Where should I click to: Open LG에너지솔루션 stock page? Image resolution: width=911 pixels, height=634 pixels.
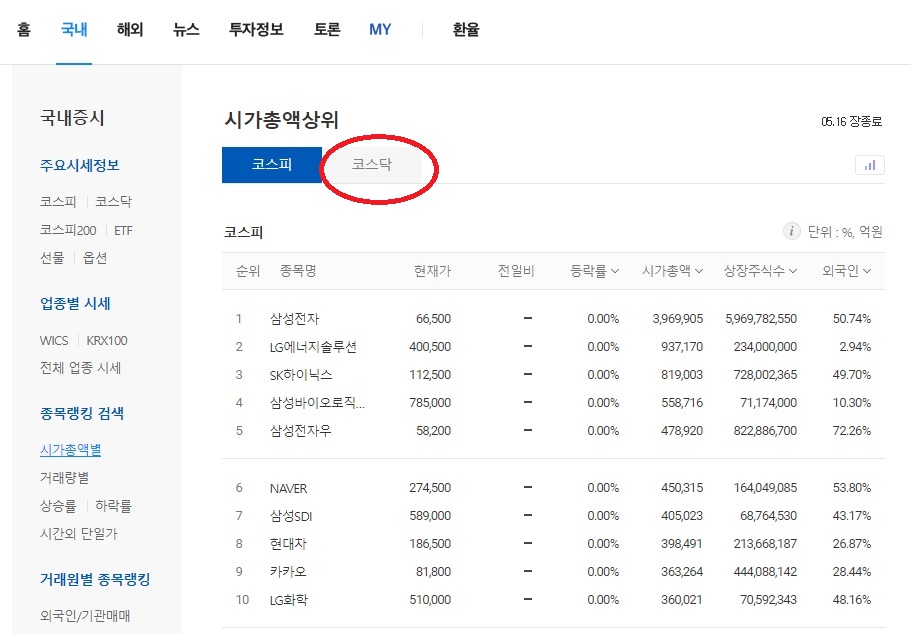(x=313, y=347)
